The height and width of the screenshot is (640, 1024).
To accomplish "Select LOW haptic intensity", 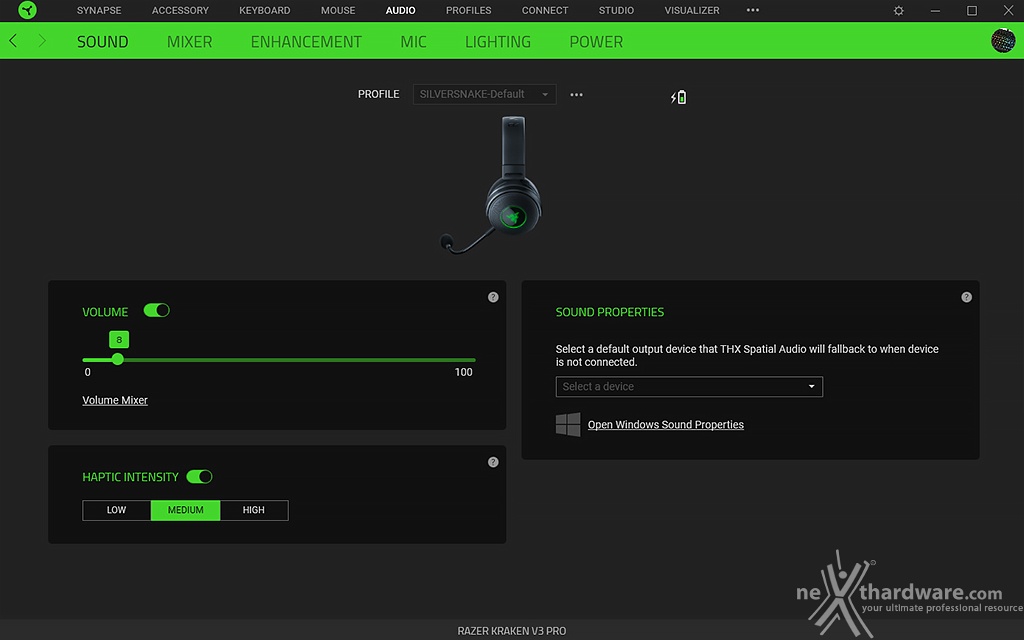I will click(x=116, y=510).
